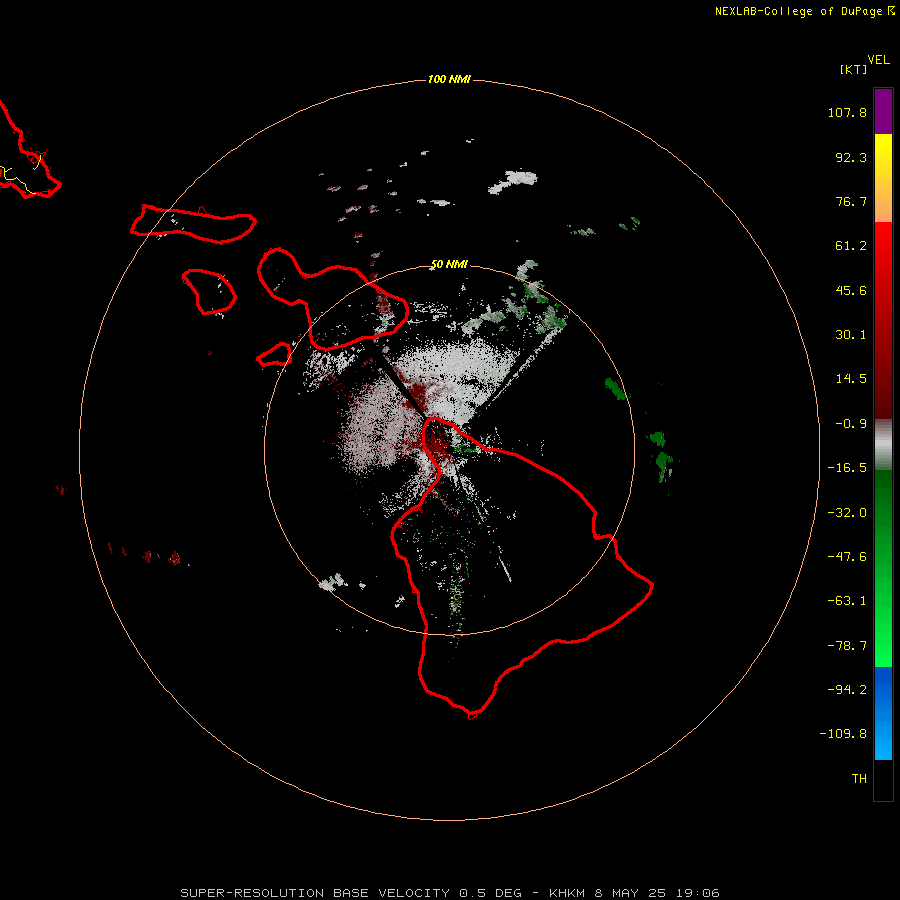The image size is (900, 900).
Task: Click the '100 NMI' range ring label
Action: (449, 79)
